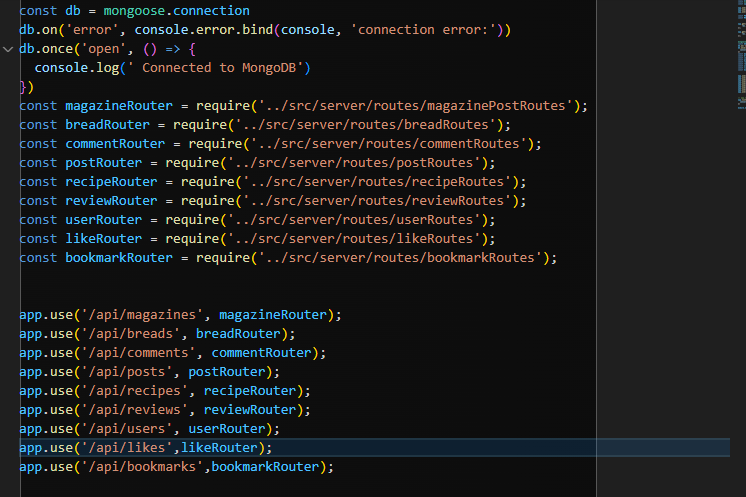This screenshot has height=497, width=746.
Task: Click magazineRouter argument in app.use call
Action: 273,315
